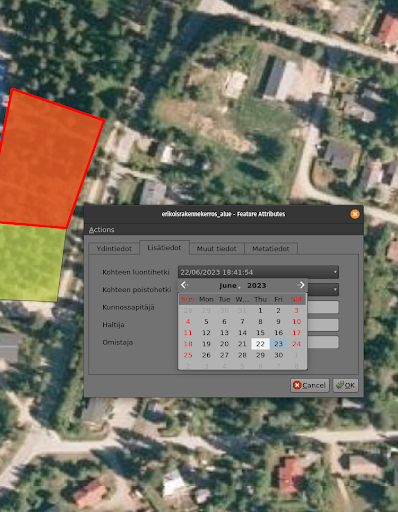Viewport: 398px width, 512px height.
Task: Select June 22 in the calendar
Action: click(260, 344)
